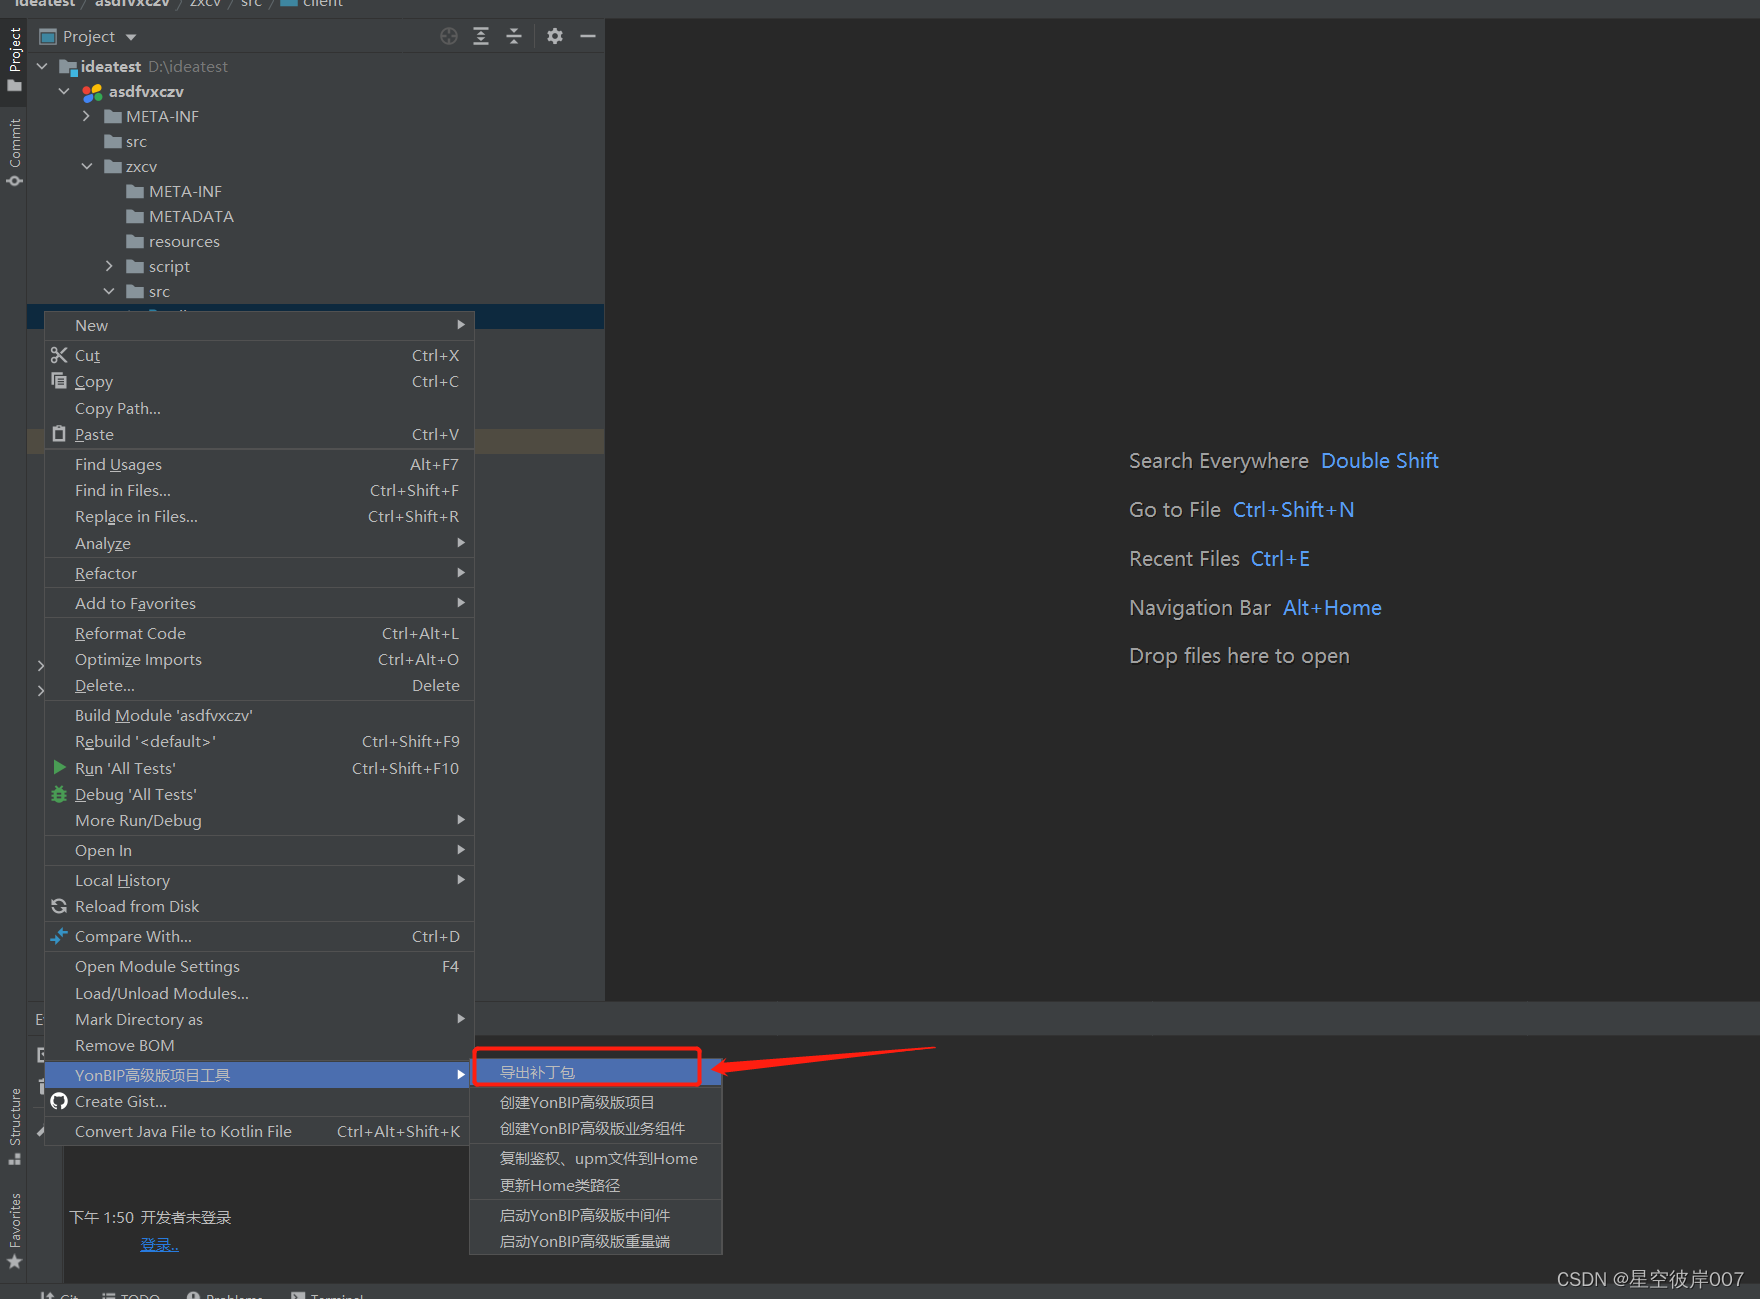Viewport: 1760px width, 1299px height.
Task: Select Create Gist... GitHub entry
Action: coord(259,1101)
